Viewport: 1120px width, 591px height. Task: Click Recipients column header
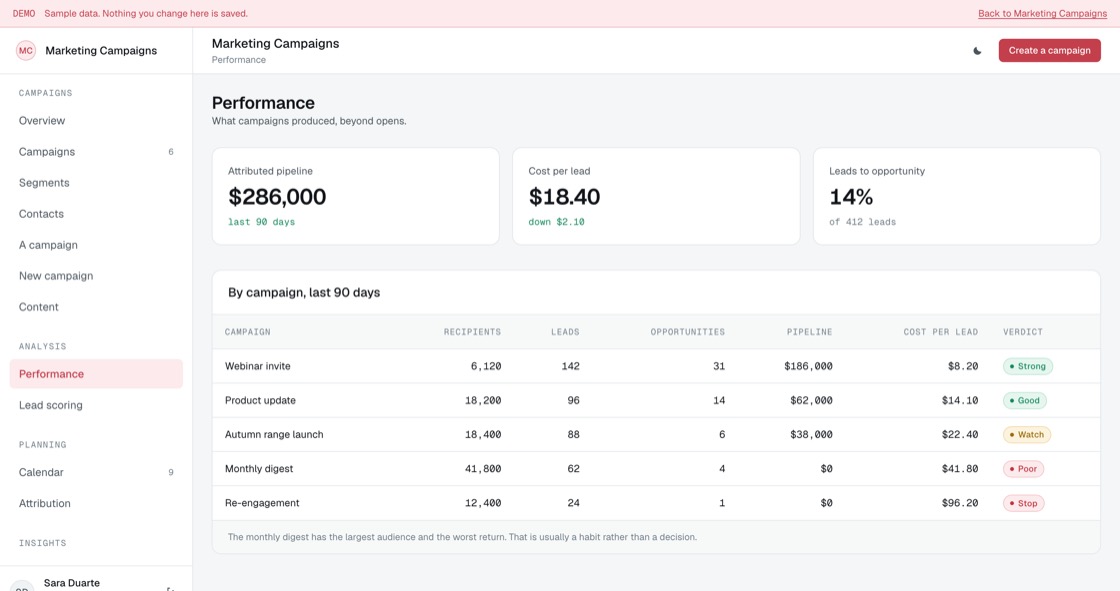472,332
